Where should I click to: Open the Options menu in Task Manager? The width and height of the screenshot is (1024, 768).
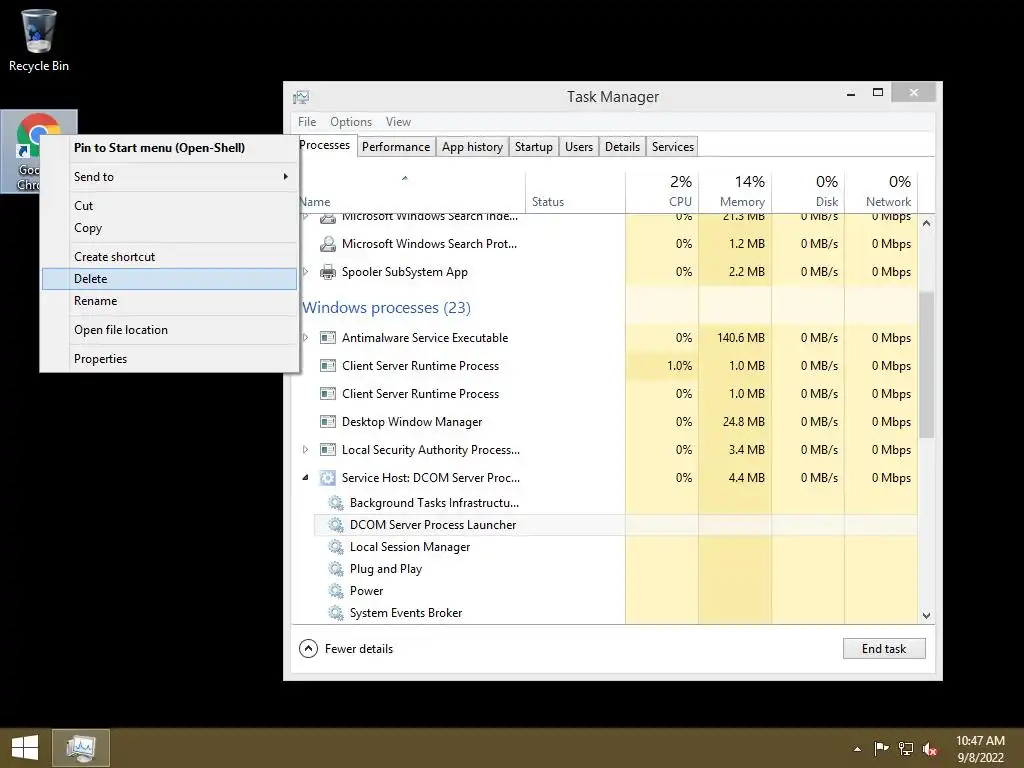(351, 122)
